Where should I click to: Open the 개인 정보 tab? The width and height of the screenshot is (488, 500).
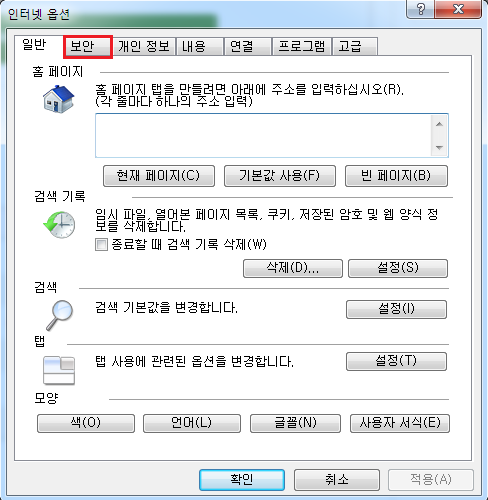point(144,46)
